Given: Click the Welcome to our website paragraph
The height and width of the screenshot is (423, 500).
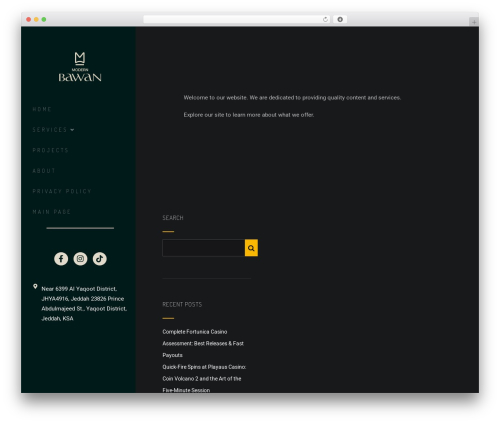Looking at the screenshot, I should tap(292, 98).
